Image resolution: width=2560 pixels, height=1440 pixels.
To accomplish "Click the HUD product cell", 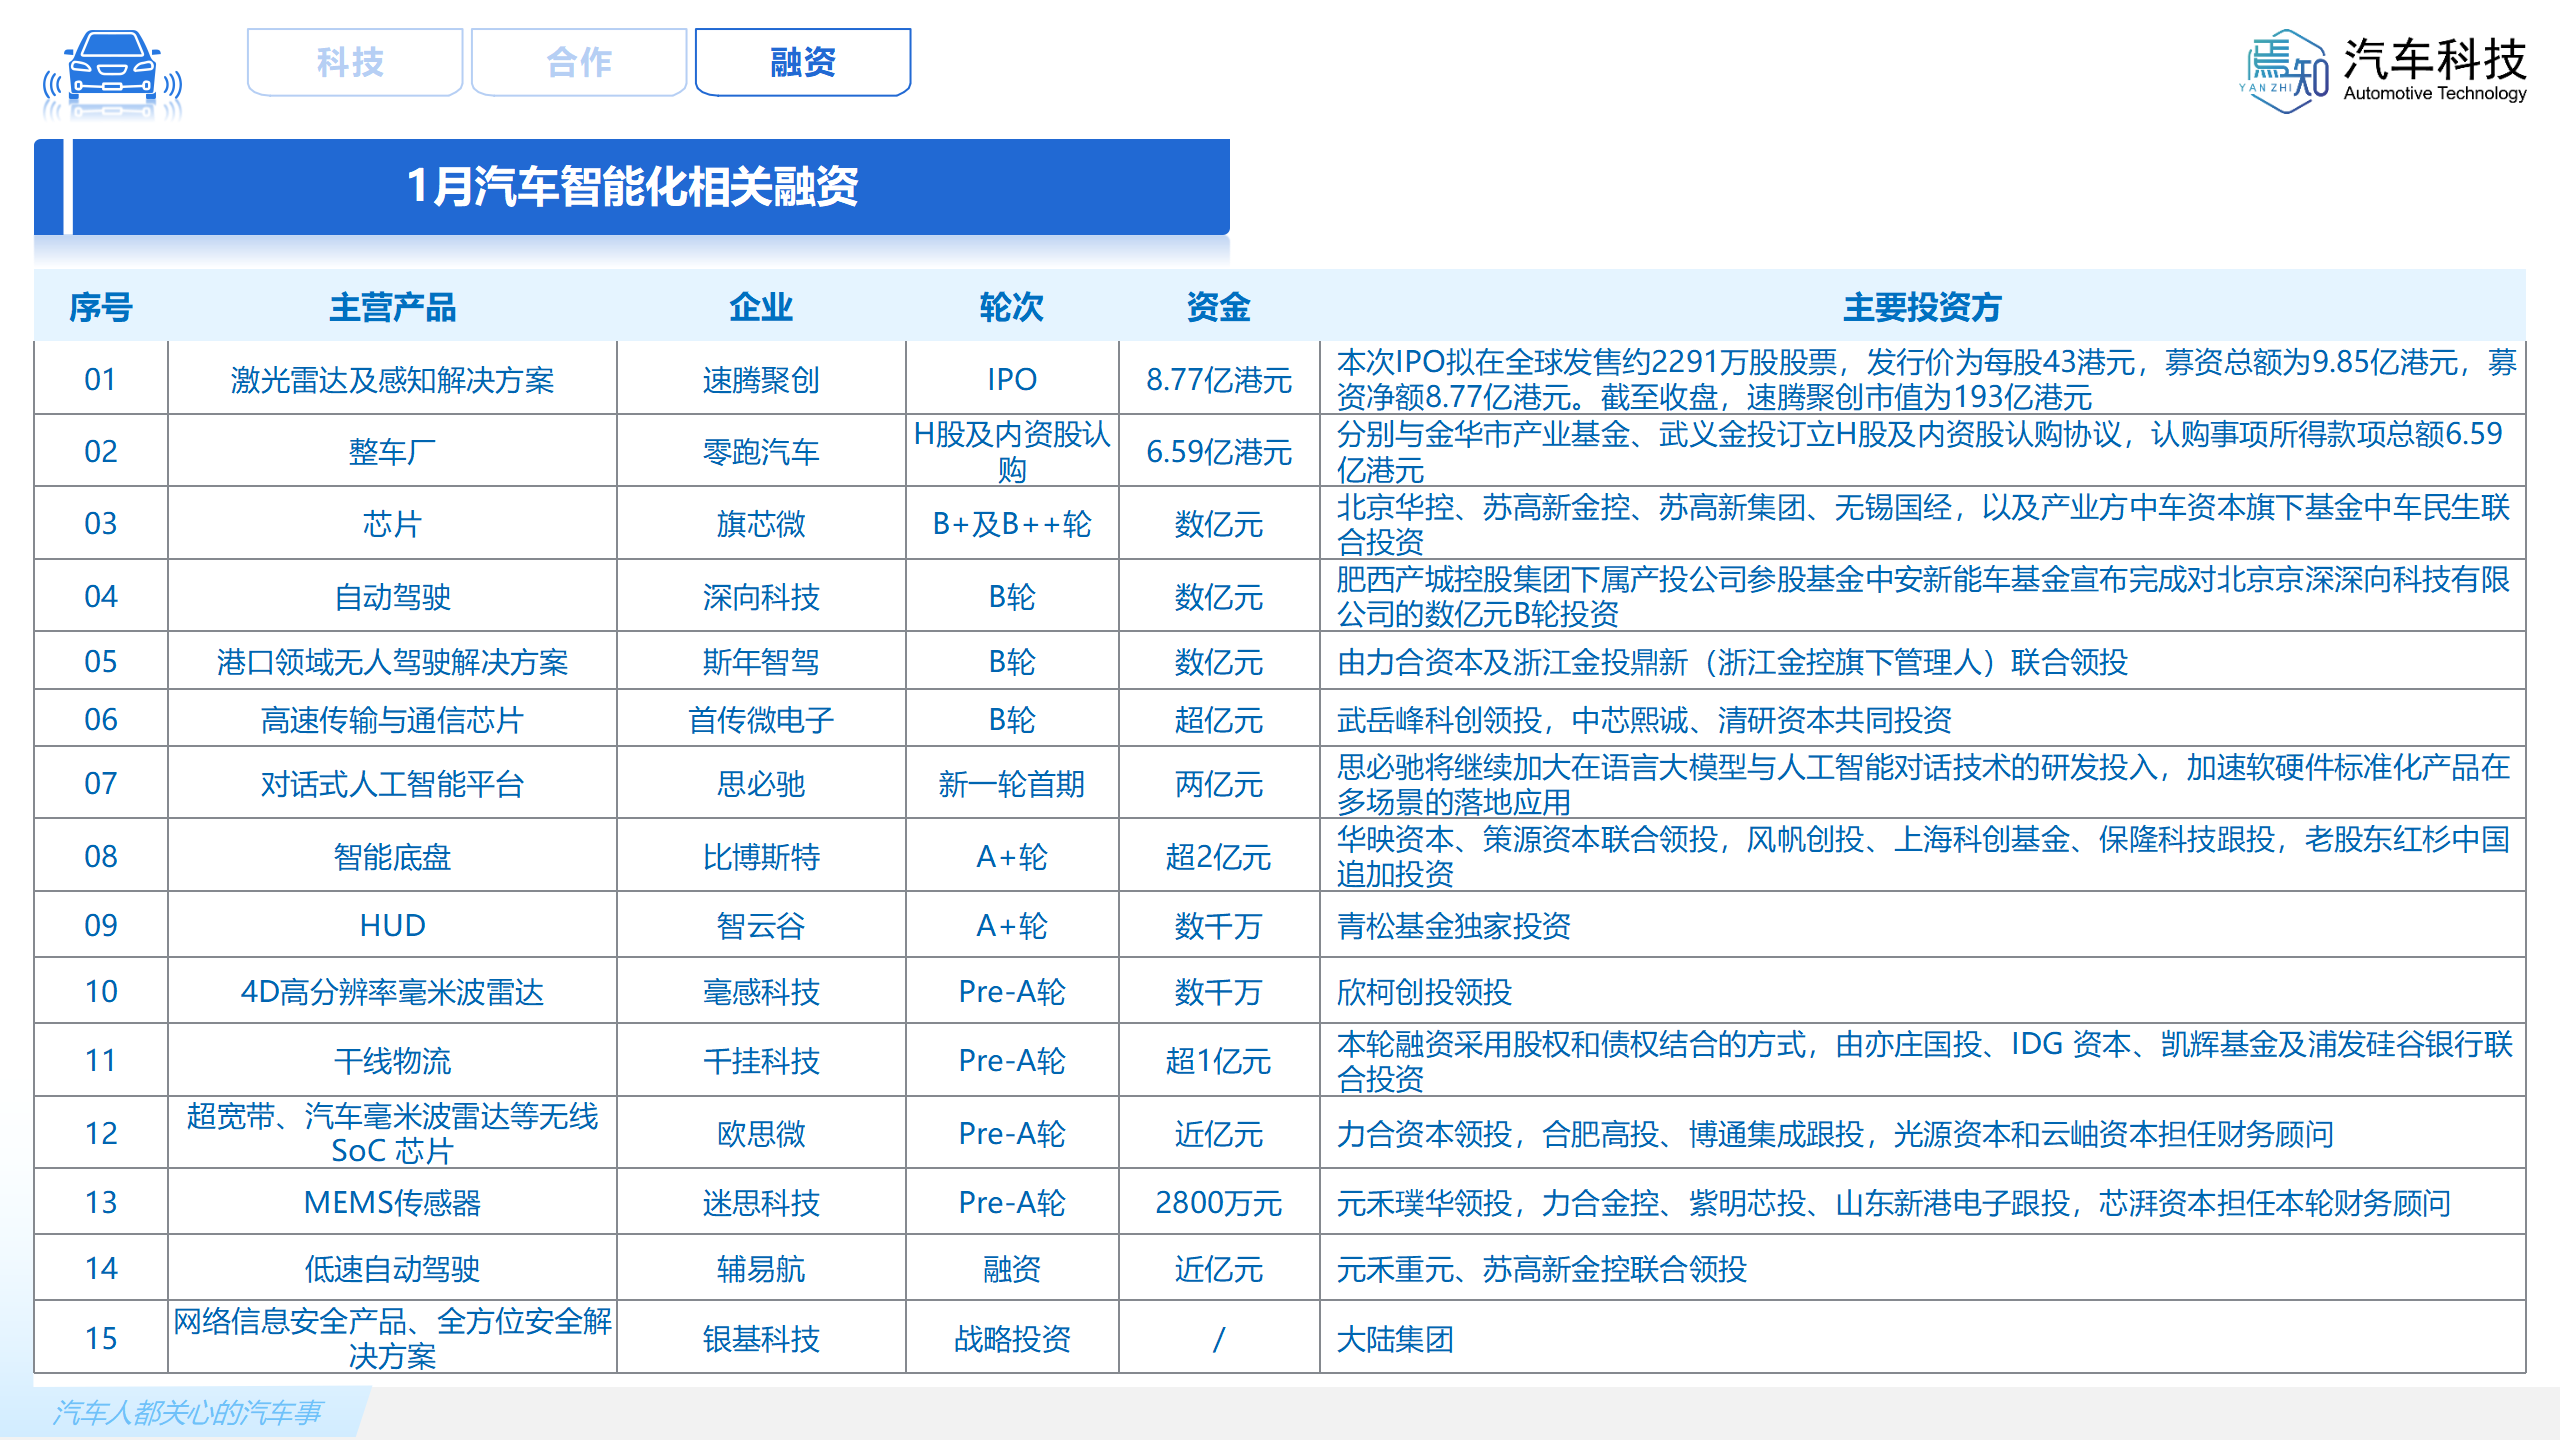I will [x=392, y=925].
